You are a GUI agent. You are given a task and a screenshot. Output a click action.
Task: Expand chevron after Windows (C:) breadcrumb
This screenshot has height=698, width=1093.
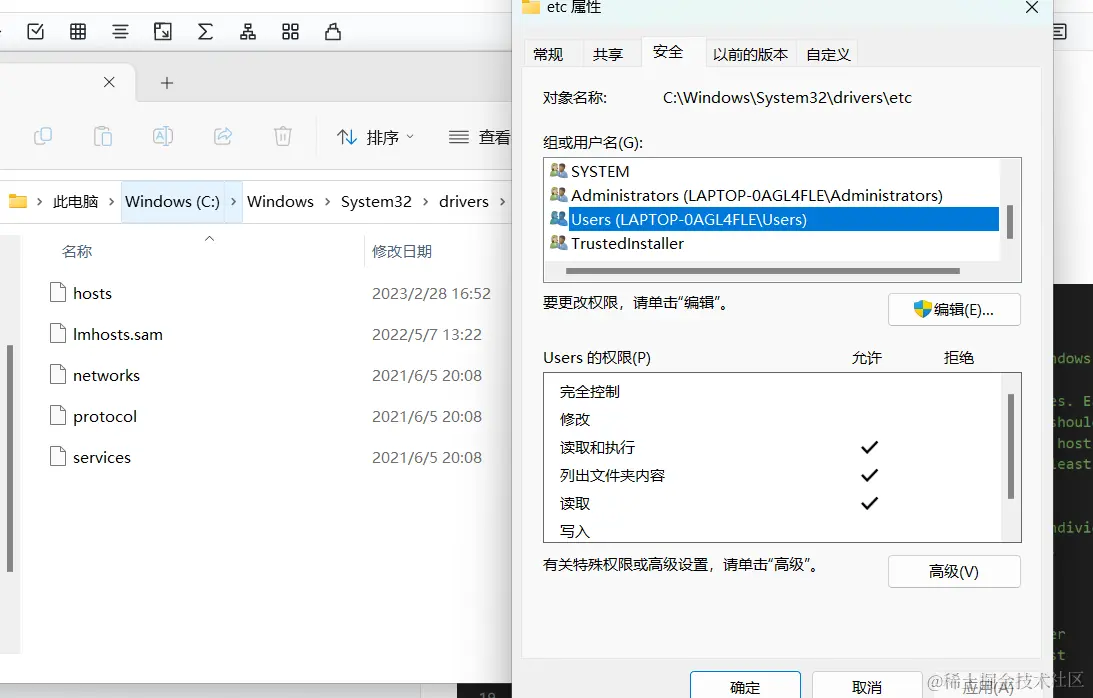[x=234, y=202]
